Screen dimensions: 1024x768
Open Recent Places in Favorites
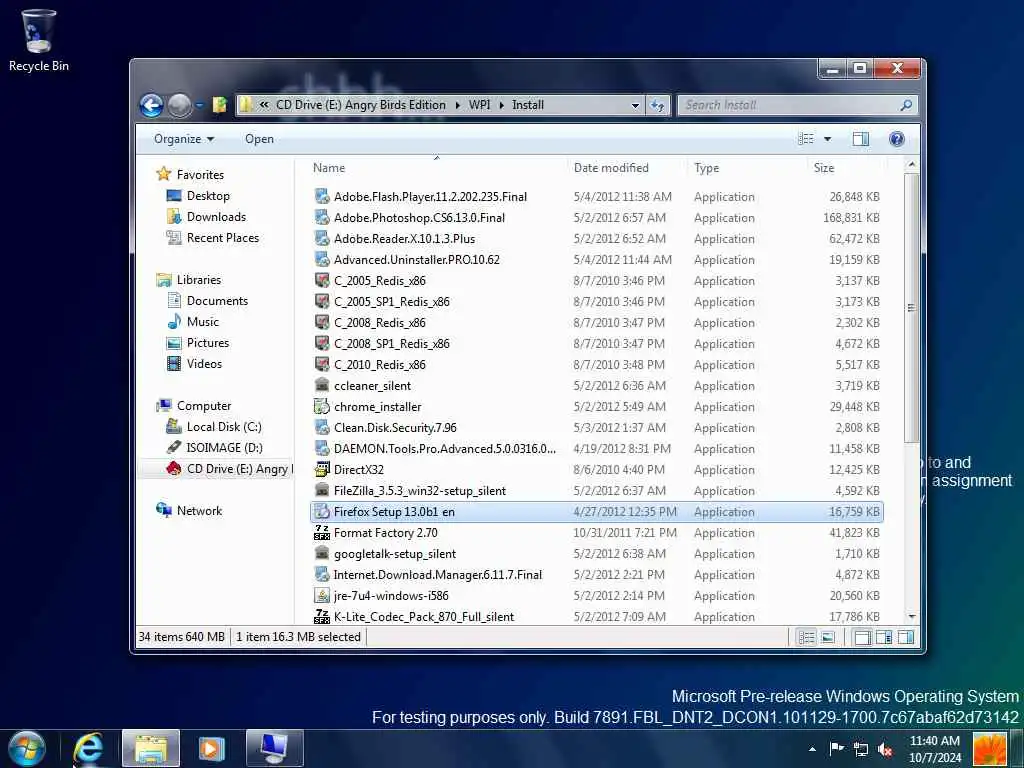coord(223,238)
